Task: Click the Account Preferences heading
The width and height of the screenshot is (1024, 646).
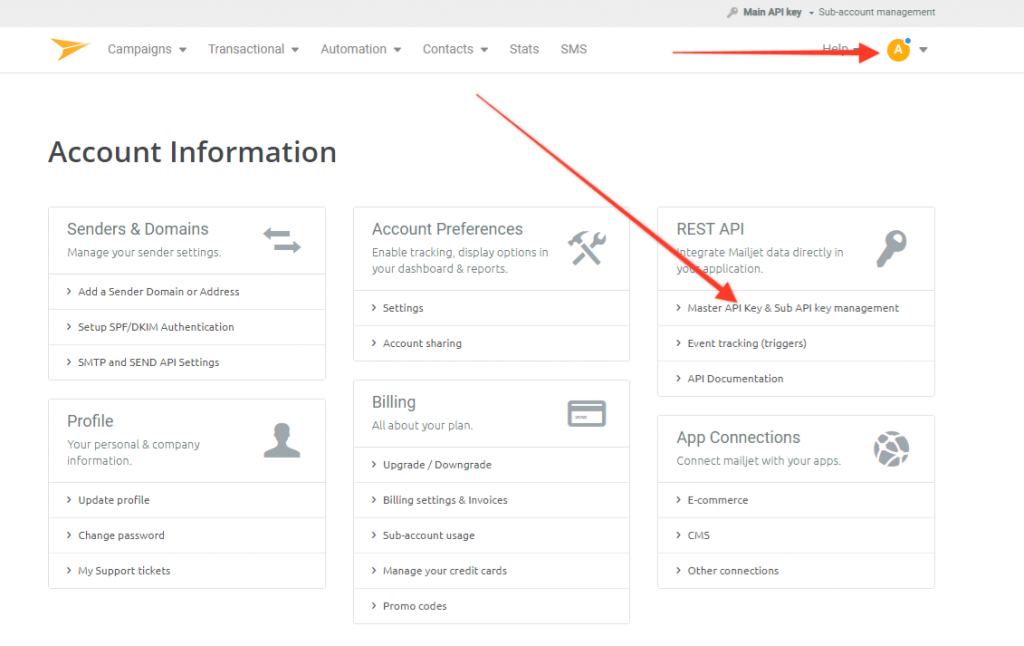Action: point(447,229)
